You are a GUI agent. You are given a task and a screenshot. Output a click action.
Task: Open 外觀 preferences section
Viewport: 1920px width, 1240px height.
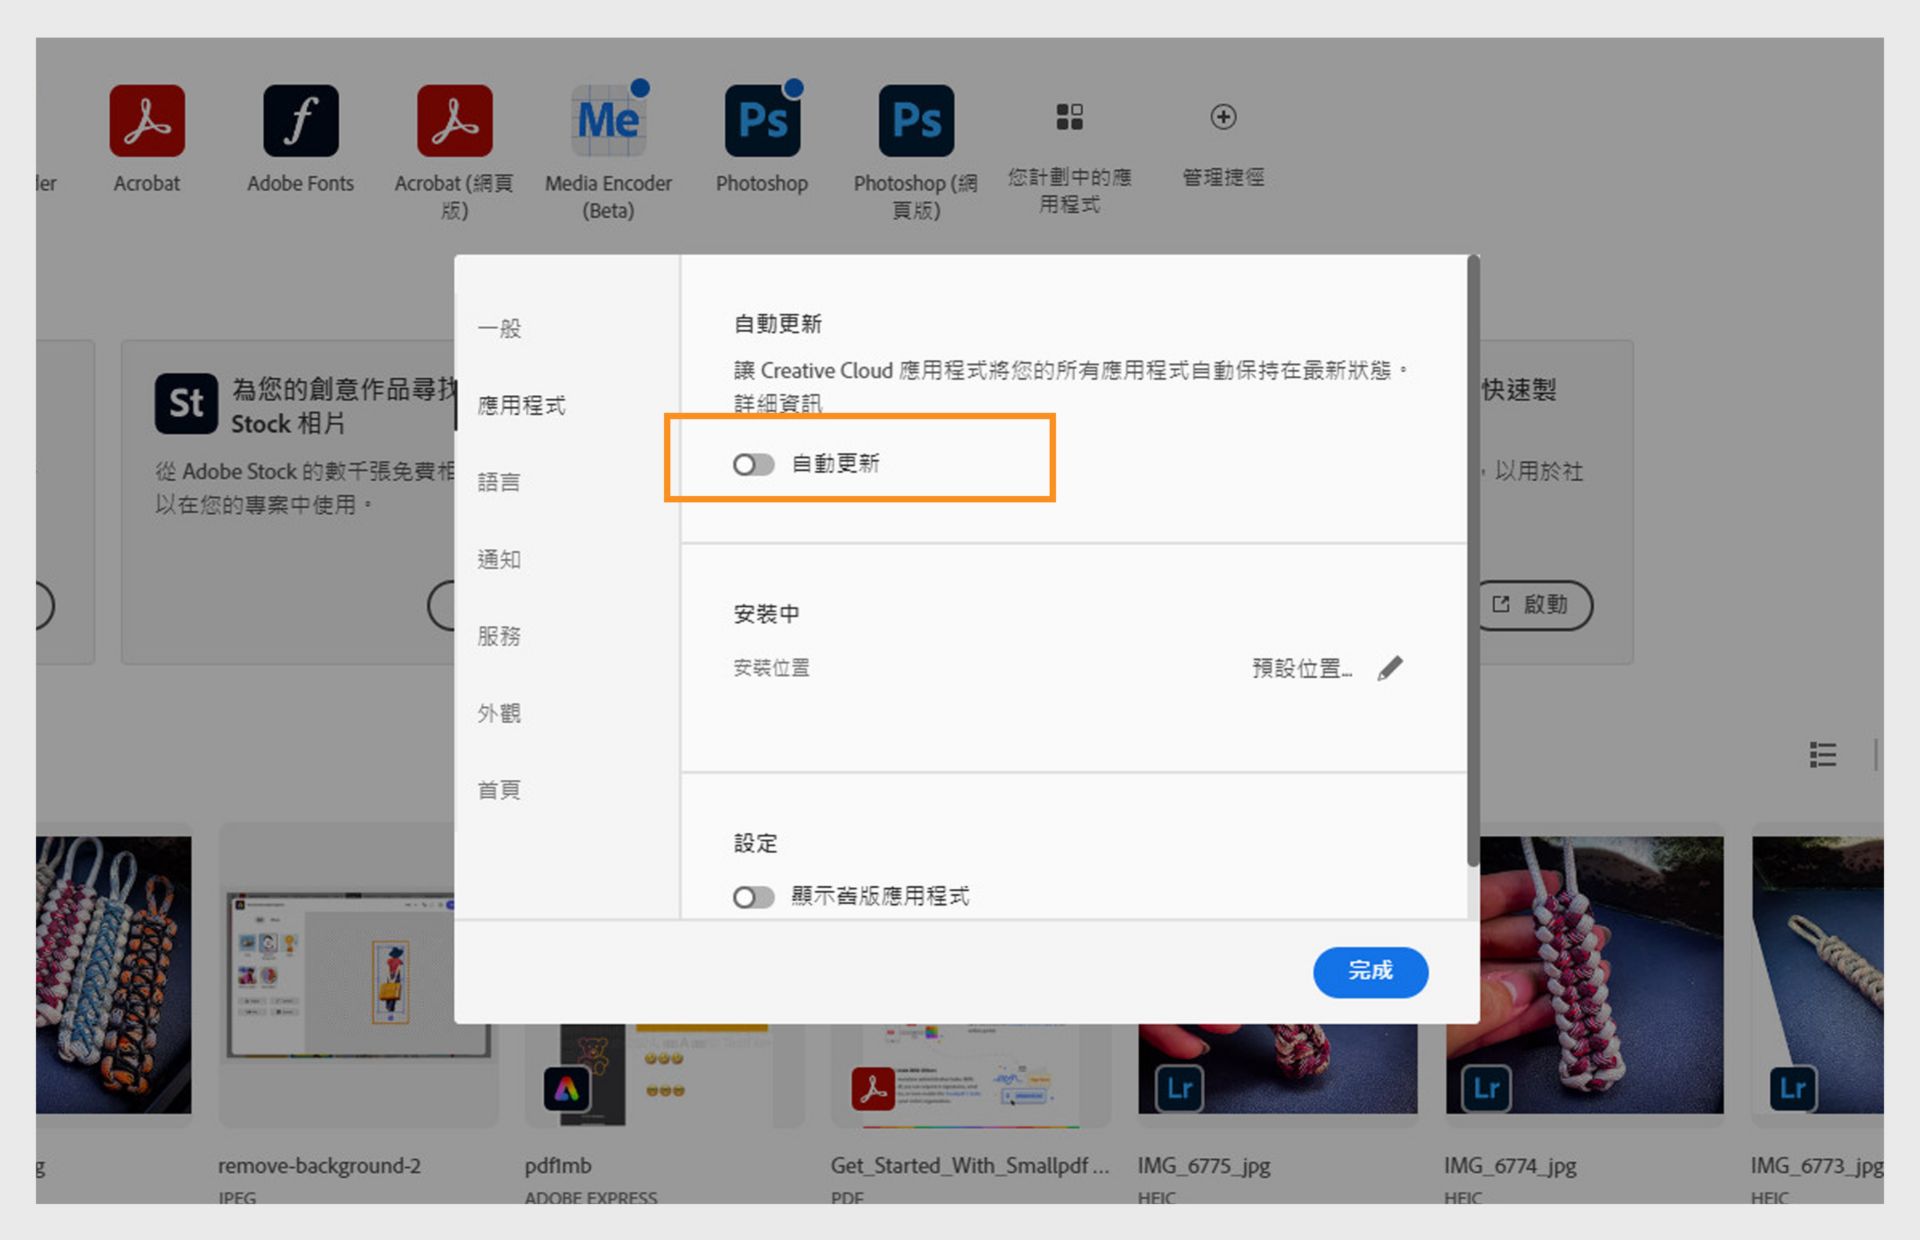pyautogui.click(x=499, y=713)
